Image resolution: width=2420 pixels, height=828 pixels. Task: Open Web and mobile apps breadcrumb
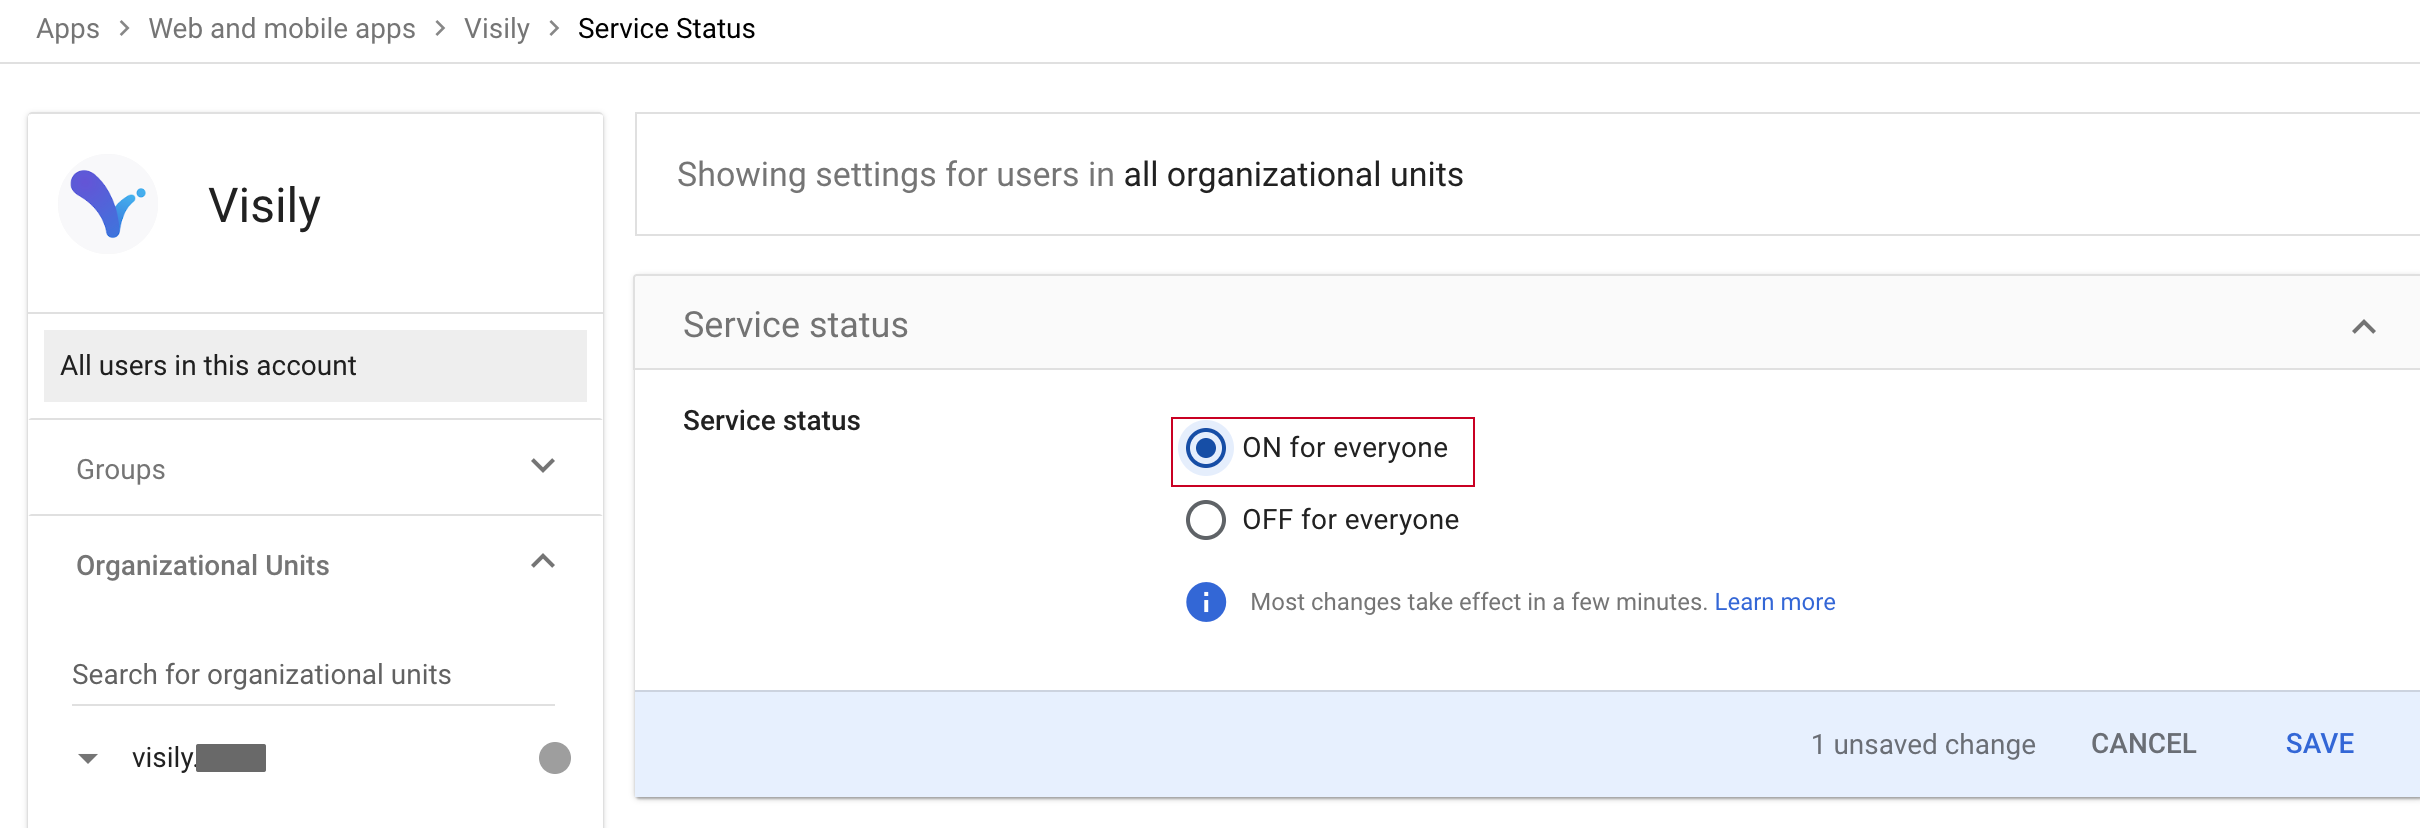click(x=282, y=29)
